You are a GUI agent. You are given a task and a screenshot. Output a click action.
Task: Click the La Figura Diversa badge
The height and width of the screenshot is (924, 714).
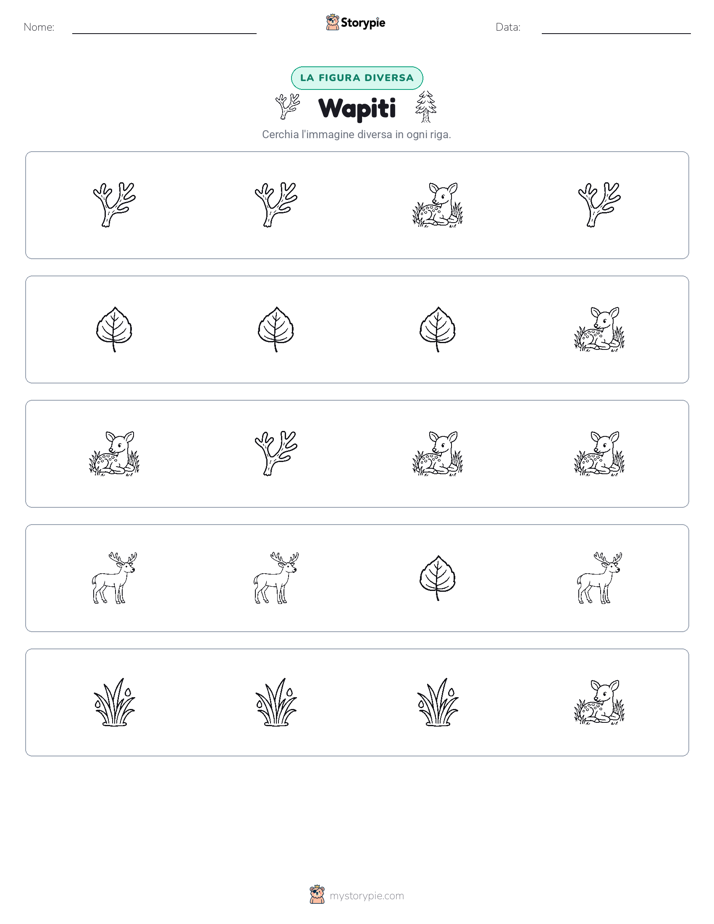pos(357,78)
